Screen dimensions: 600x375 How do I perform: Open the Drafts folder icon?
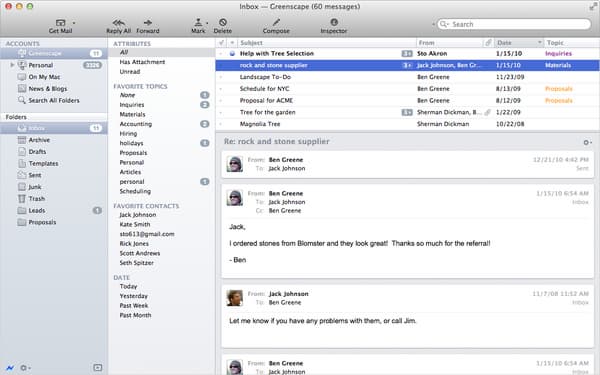(x=22, y=152)
